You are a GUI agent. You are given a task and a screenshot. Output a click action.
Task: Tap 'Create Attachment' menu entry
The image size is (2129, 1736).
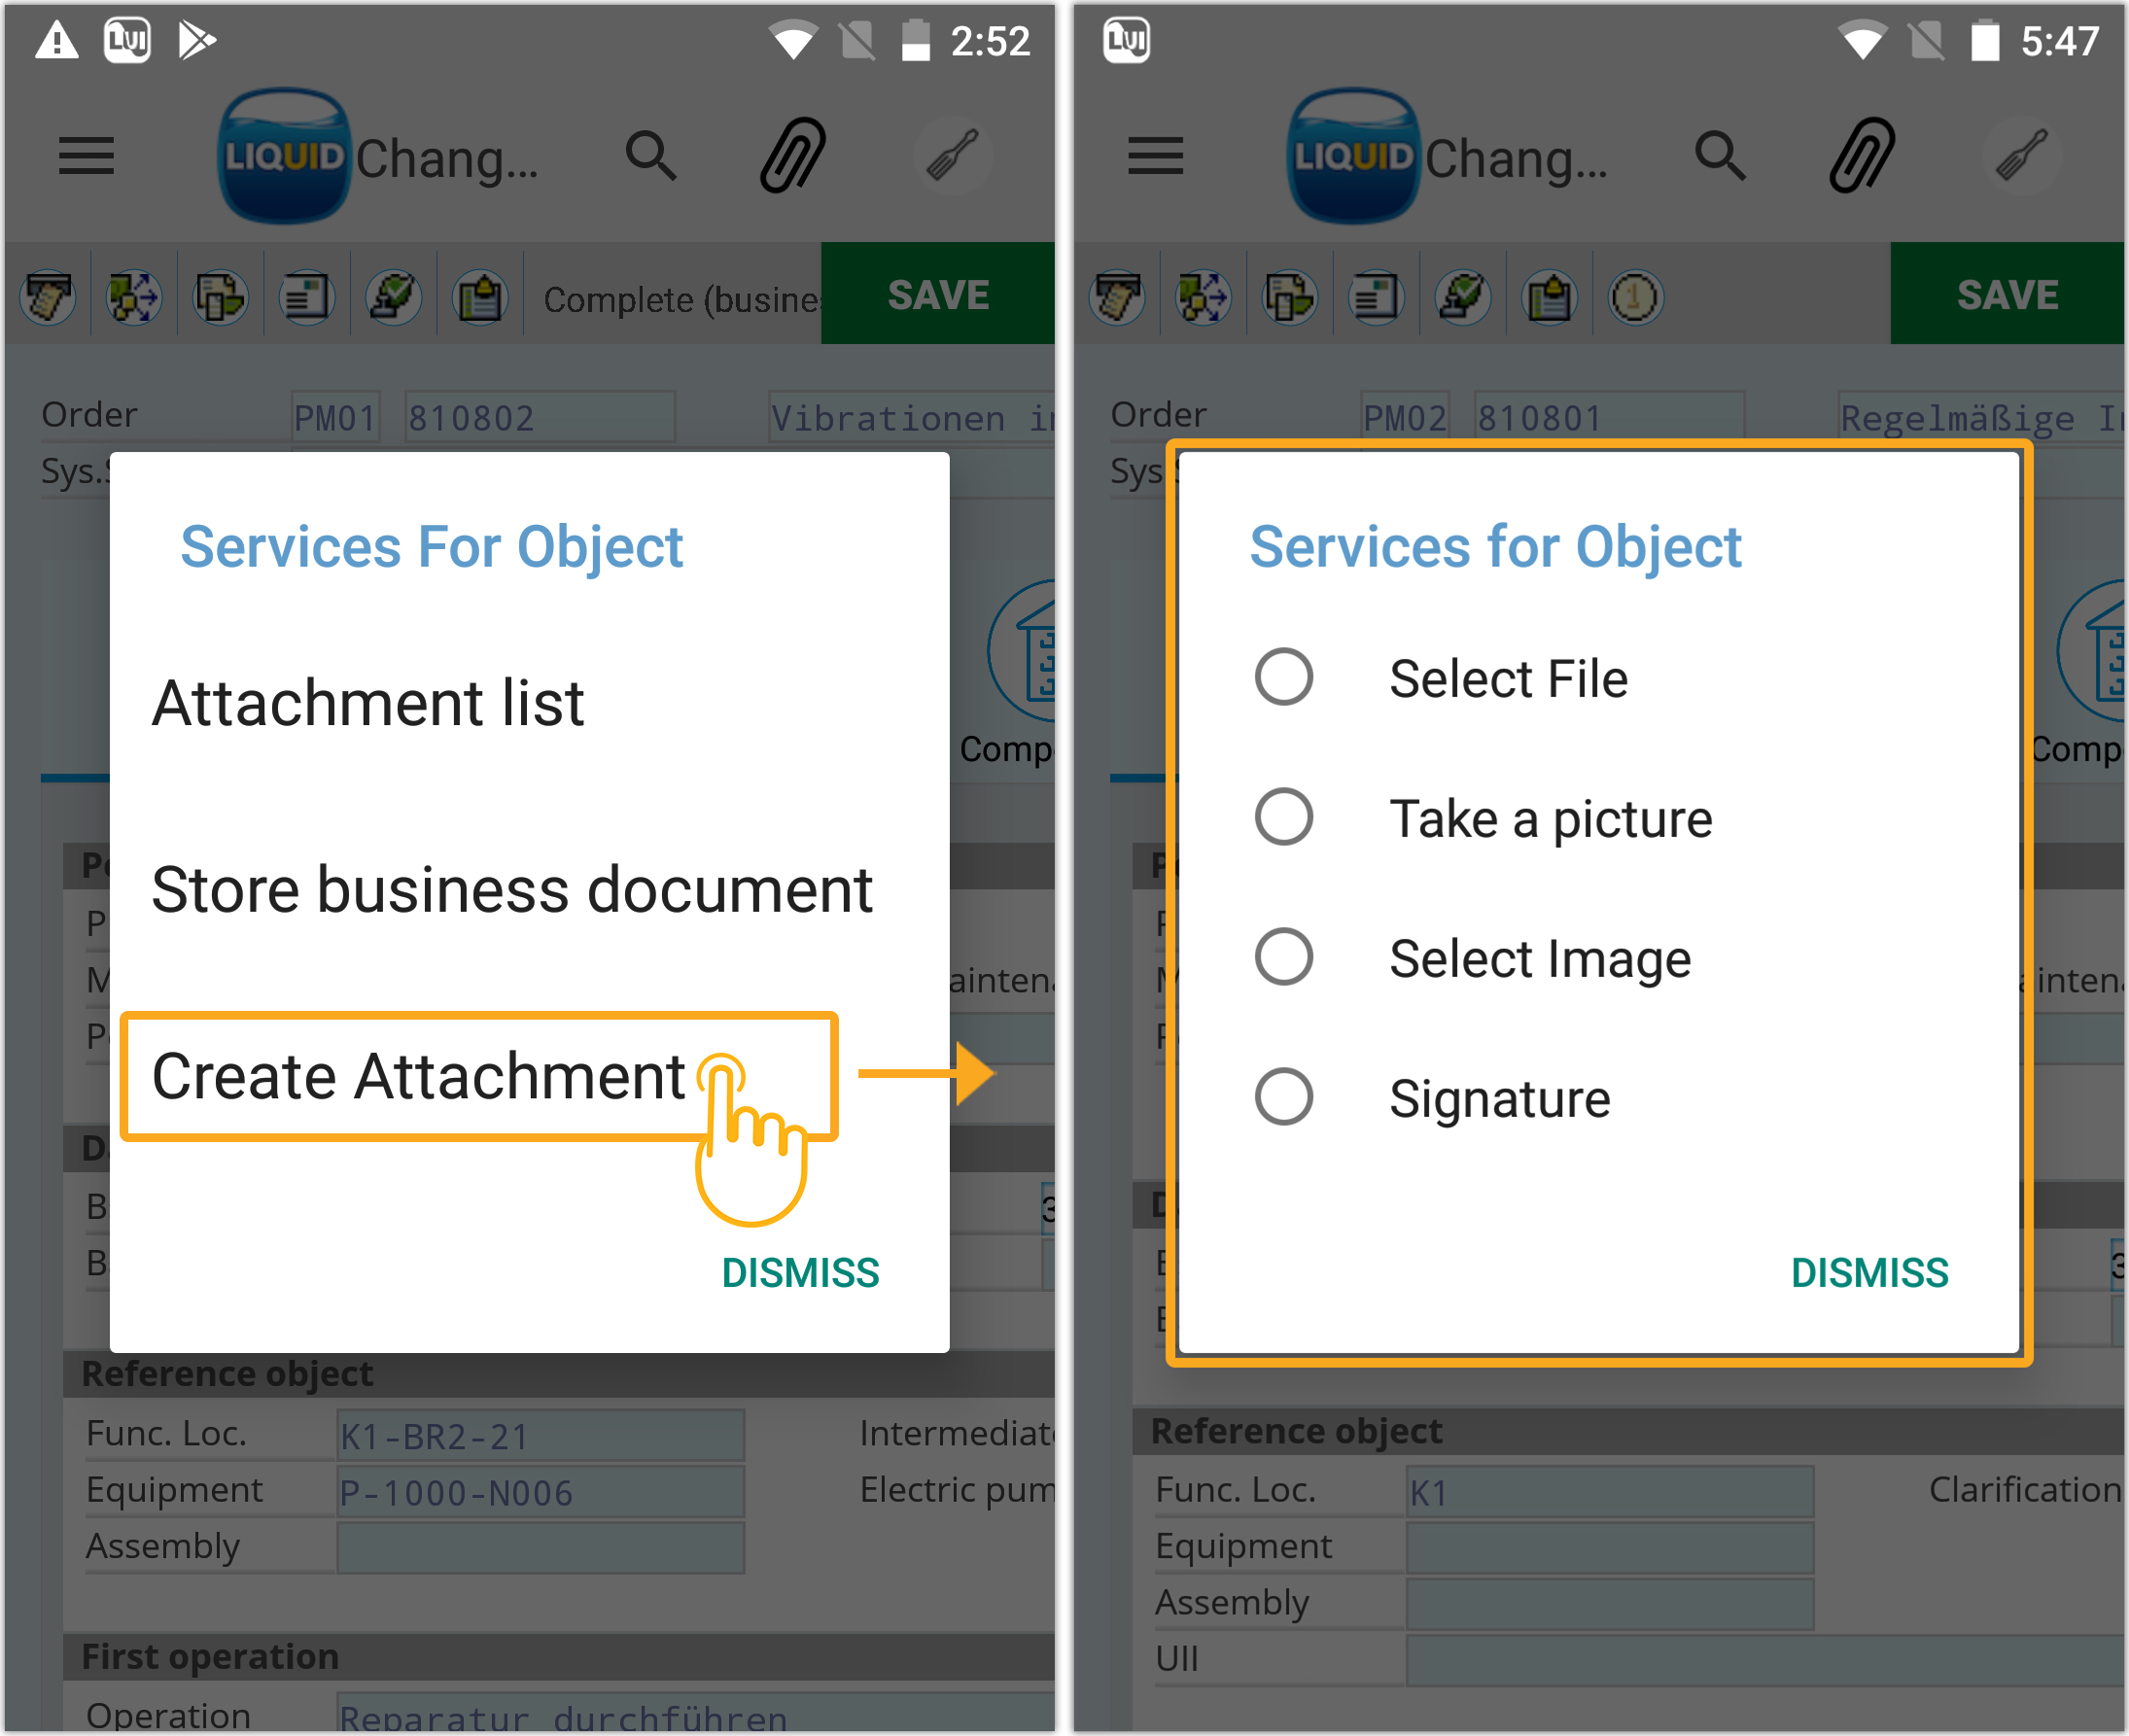click(420, 1076)
